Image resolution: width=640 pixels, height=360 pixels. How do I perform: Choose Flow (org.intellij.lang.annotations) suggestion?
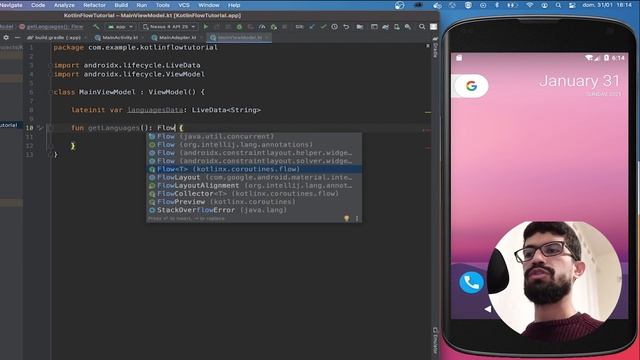(x=254, y=144)
